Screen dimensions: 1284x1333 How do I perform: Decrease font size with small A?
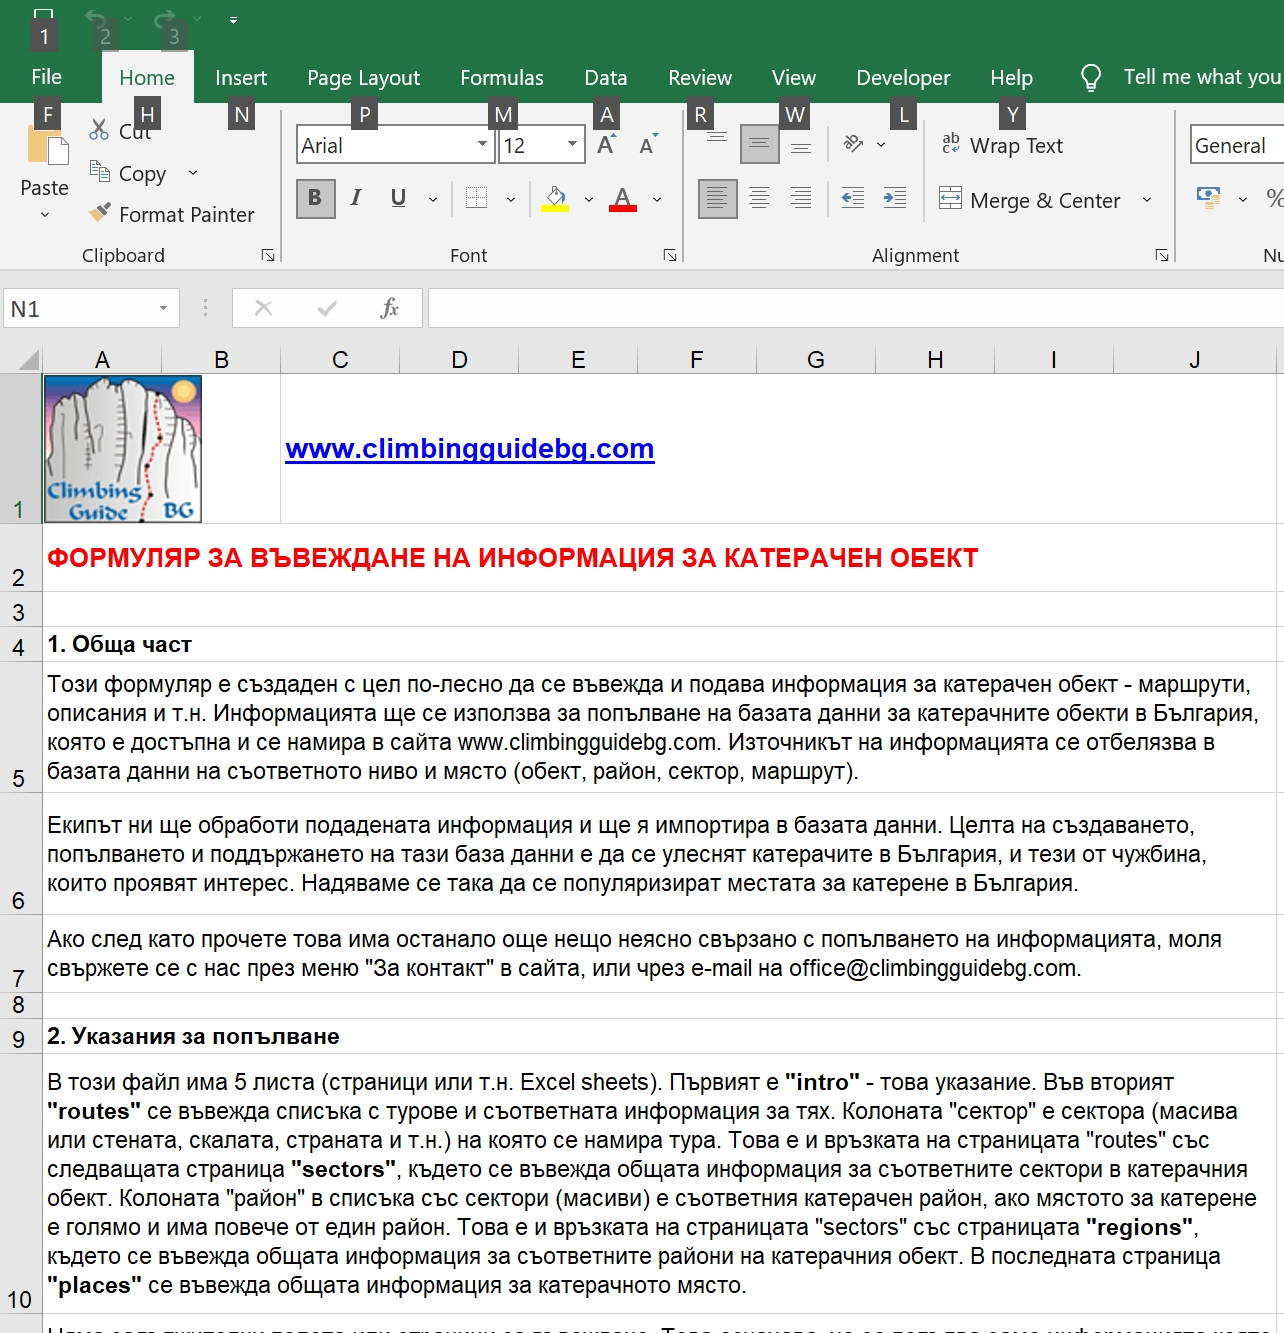(x=648, y=145)
